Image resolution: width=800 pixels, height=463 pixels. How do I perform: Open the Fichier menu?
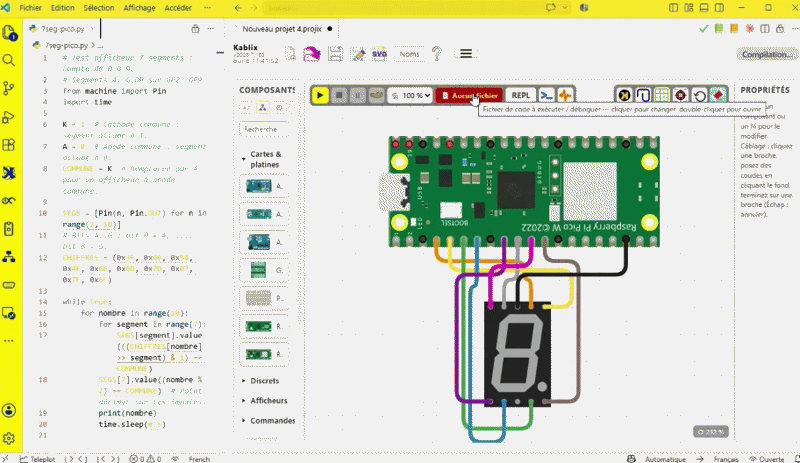(x=30, y=8)
